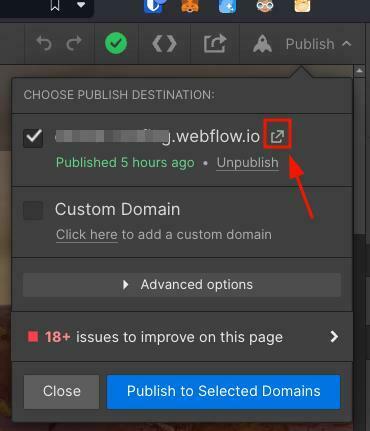This screenshot has height=431, width=370.
Task: Click the webflow.io domain name text
Action: (157, 136)
